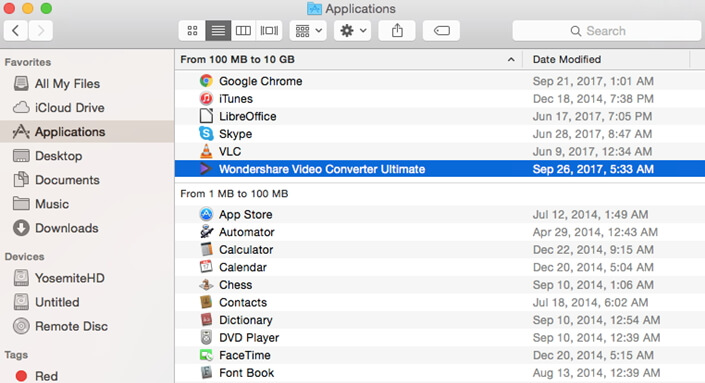The height and width of the screenshot is (383, 705).
Task: Click the Share toolbar button
Action: (x=397, y=31)
